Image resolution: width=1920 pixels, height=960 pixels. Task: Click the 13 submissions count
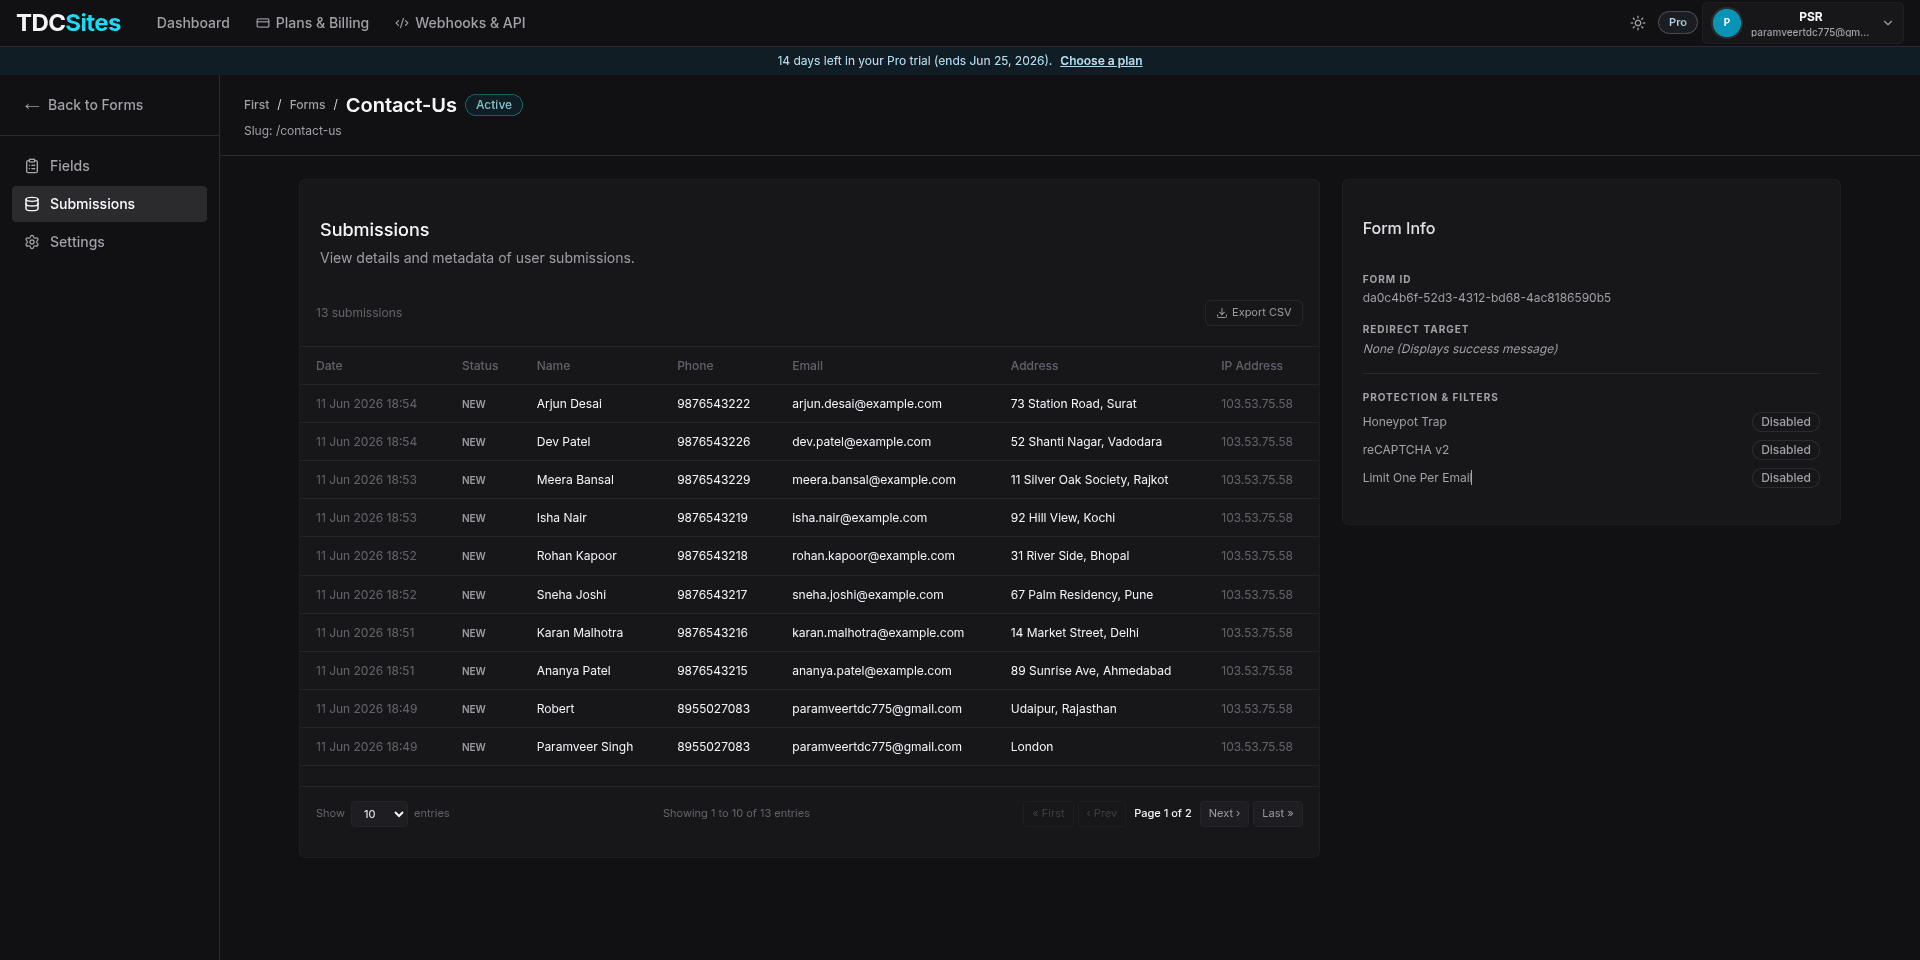pos(359,313)
